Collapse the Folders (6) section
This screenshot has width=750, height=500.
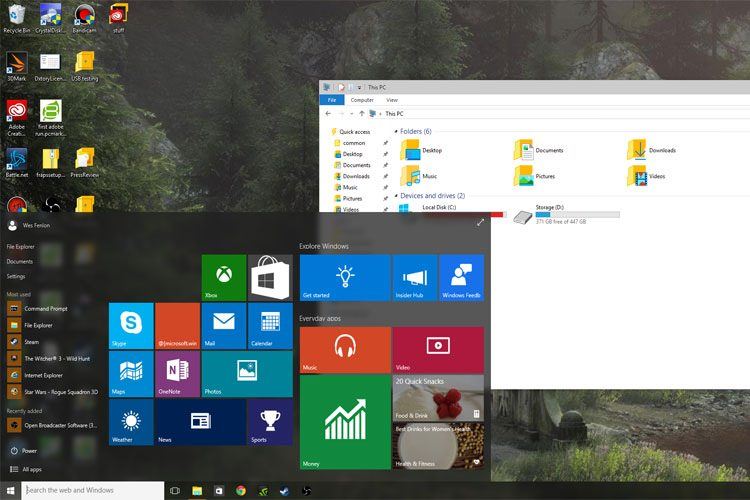395,131
